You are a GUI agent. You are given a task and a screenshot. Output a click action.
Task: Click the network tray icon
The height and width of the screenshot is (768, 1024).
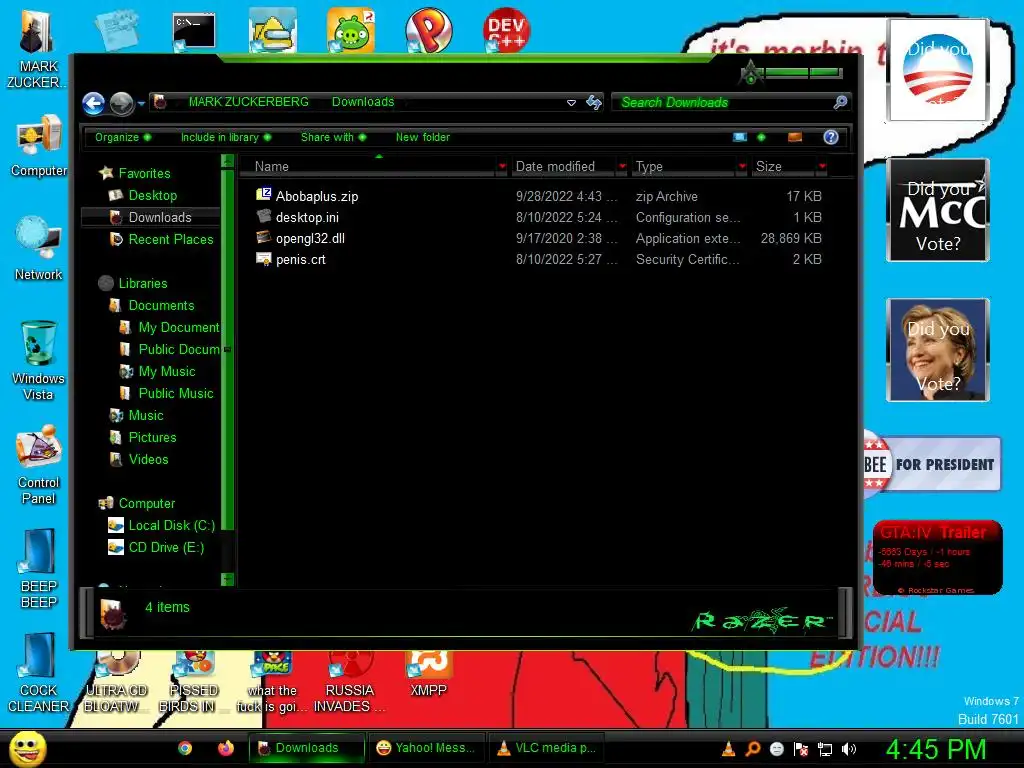point(825,749)
